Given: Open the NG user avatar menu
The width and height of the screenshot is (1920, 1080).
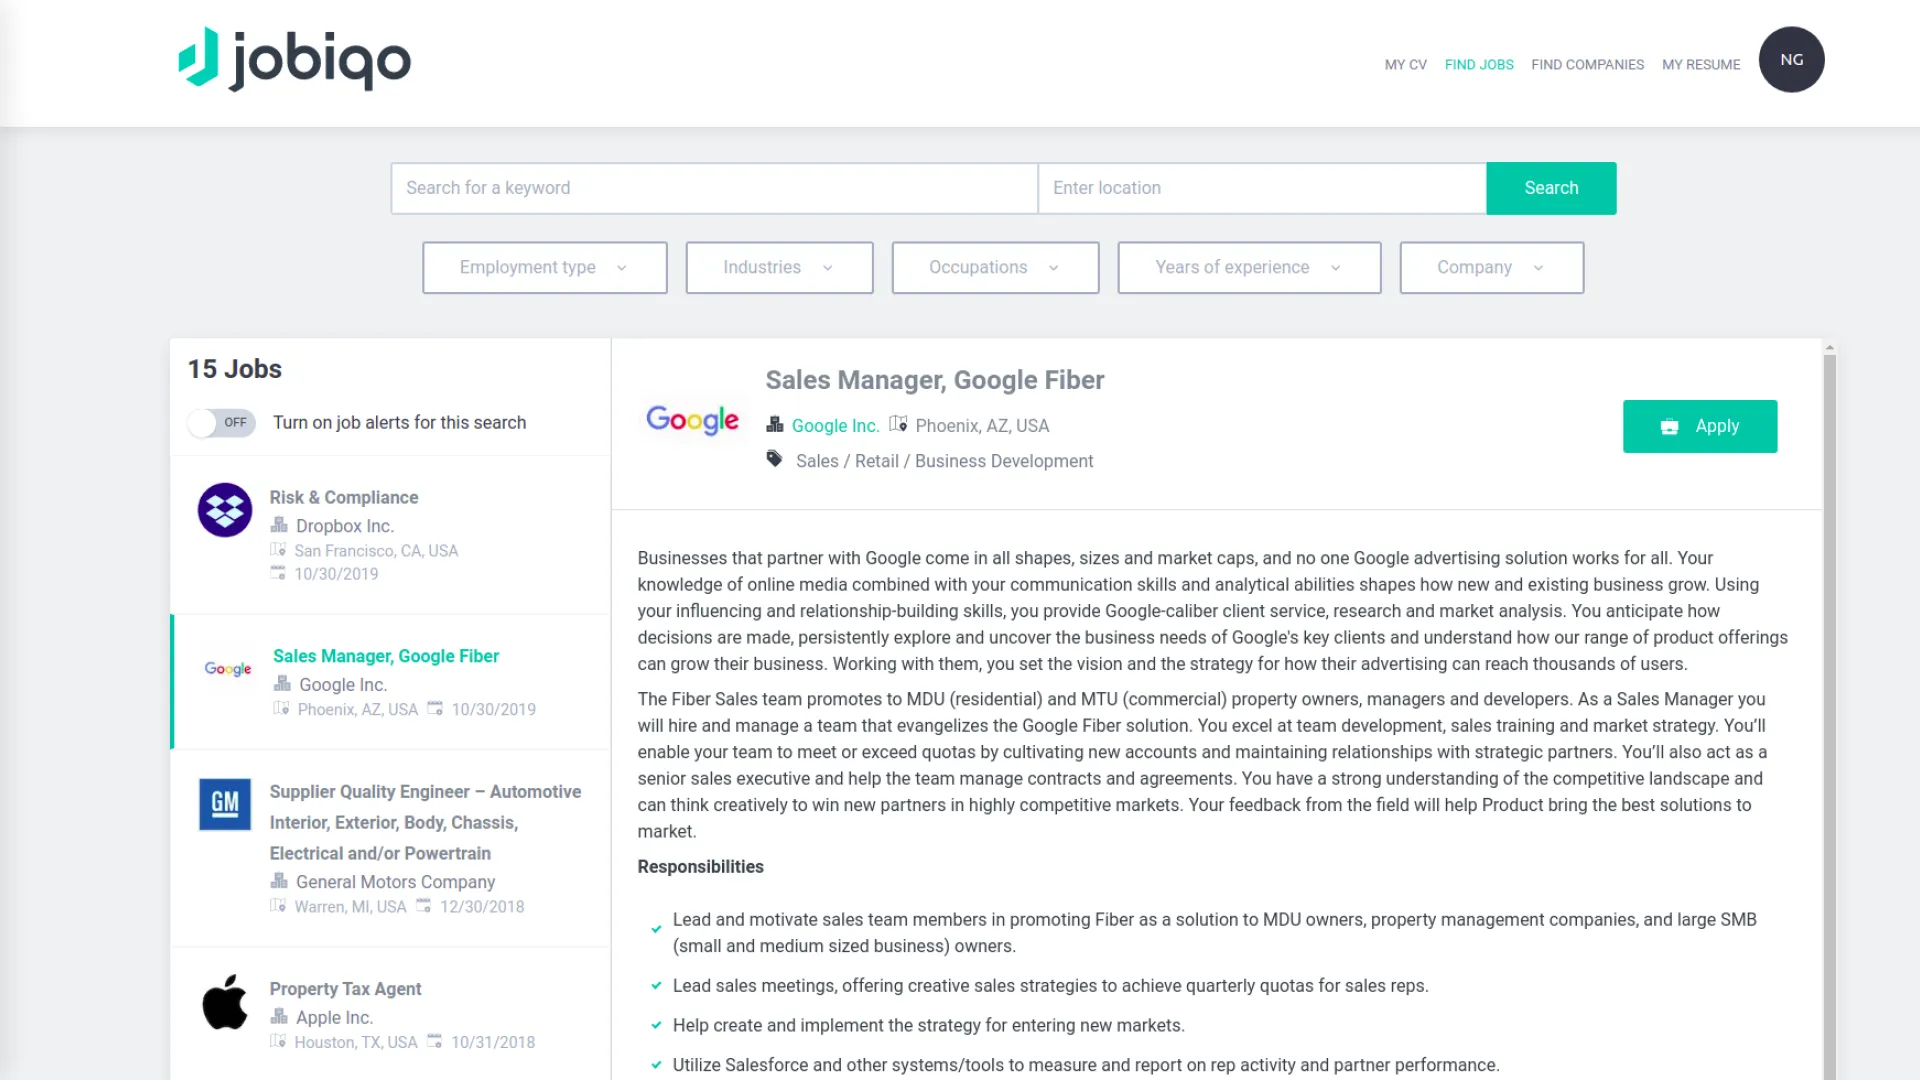Looking at the screenshot, I should 1791,60.
